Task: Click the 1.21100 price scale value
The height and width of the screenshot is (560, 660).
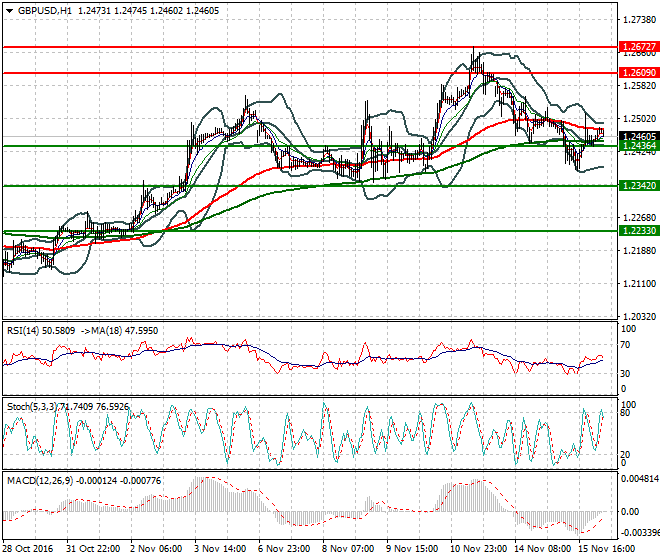Action: [x=639, y=284]
